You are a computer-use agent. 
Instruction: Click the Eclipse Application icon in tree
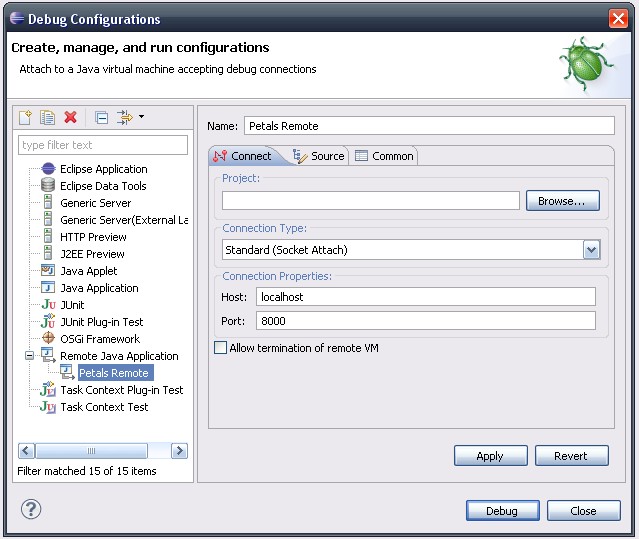point(48,169)
